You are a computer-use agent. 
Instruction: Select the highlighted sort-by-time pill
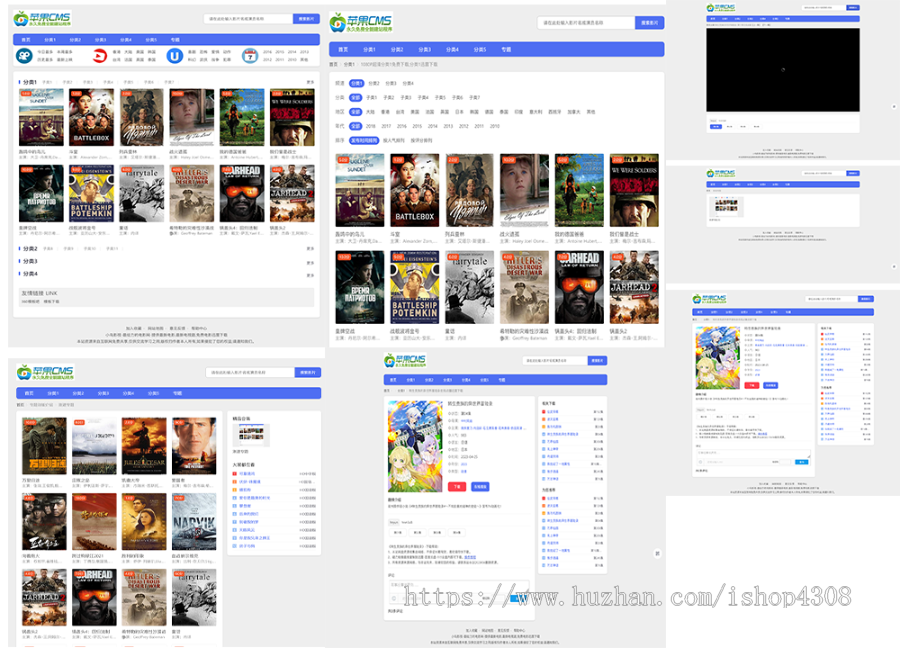tap(364, 141)
